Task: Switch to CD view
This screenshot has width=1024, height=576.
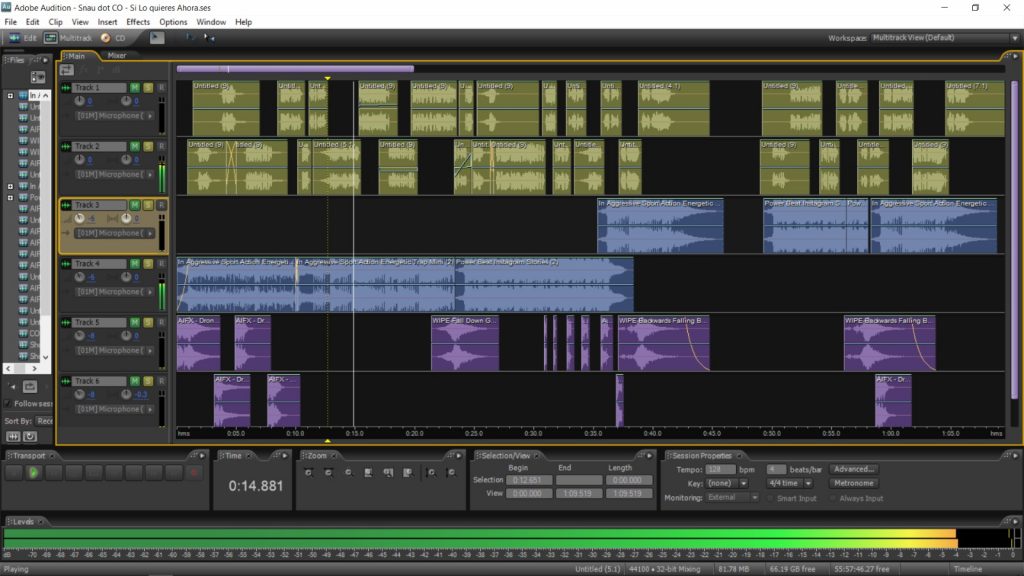Action: [112, 38]
